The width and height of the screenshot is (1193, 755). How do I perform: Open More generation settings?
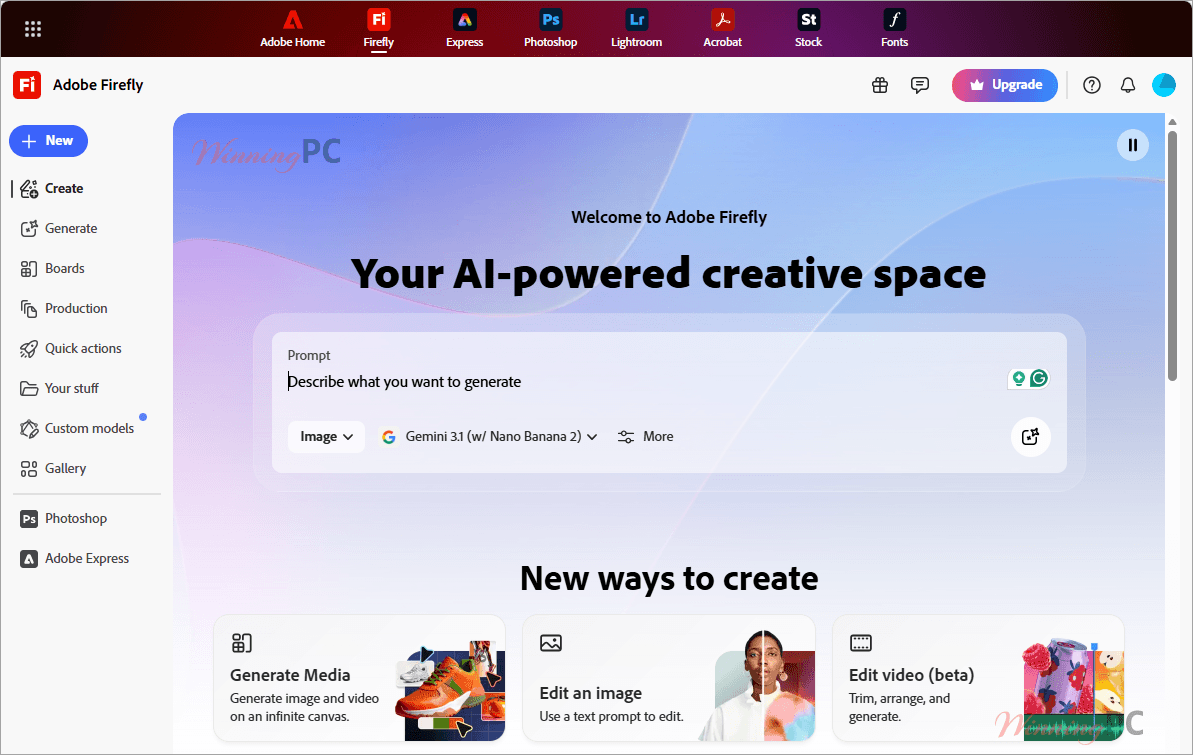click(x=645, y=437)
